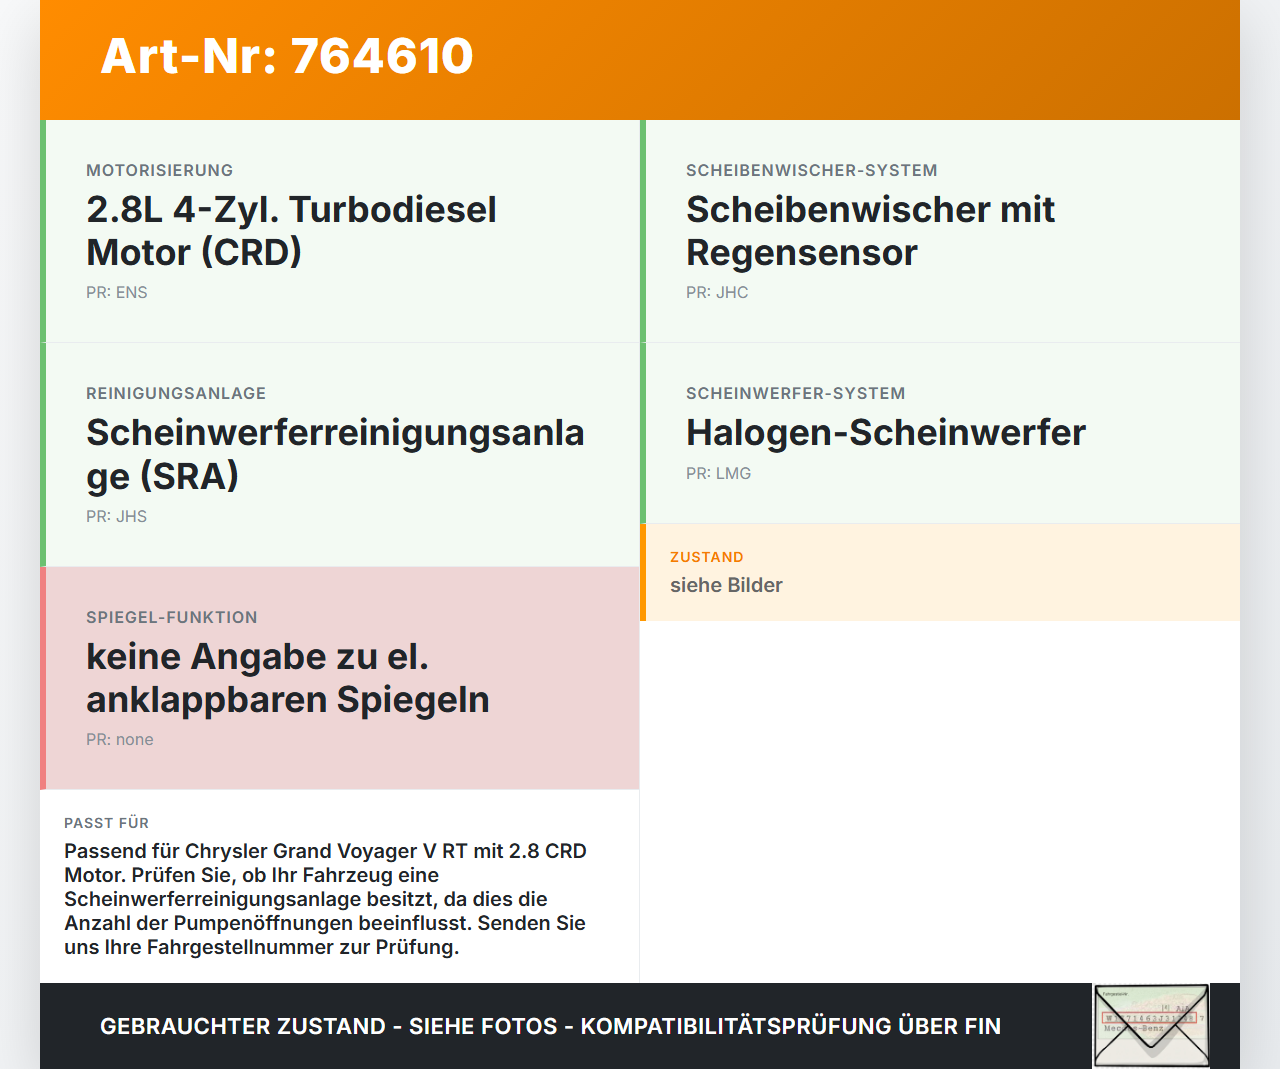The image size is (1280, 1070).
Task: Click the SCHEIBENWISCHER-SYSTEM label
Action: pyautogui.click(x=812, y=170)
